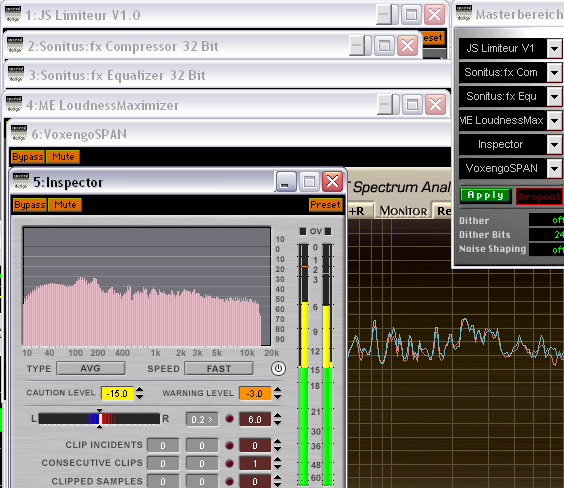Click the Sonitus:fx Equ slot name

[x=502, y=96]
